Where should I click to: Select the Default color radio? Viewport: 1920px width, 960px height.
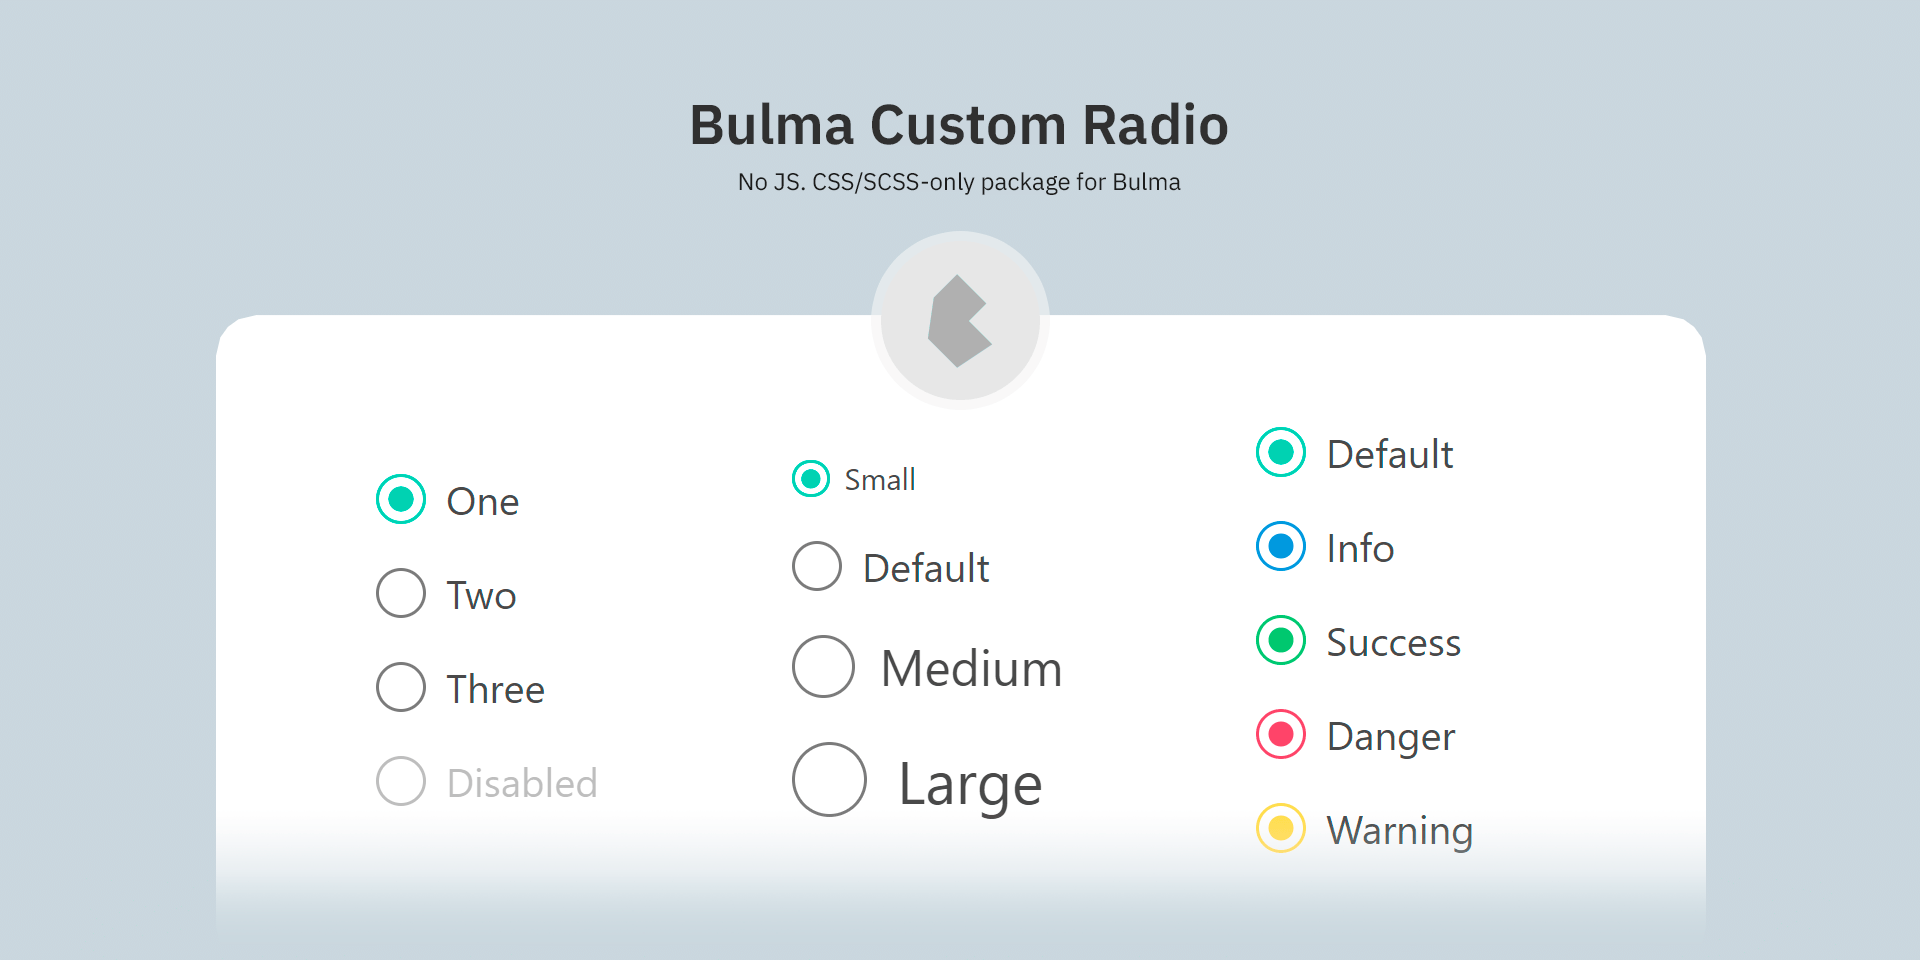[1280, 452]
